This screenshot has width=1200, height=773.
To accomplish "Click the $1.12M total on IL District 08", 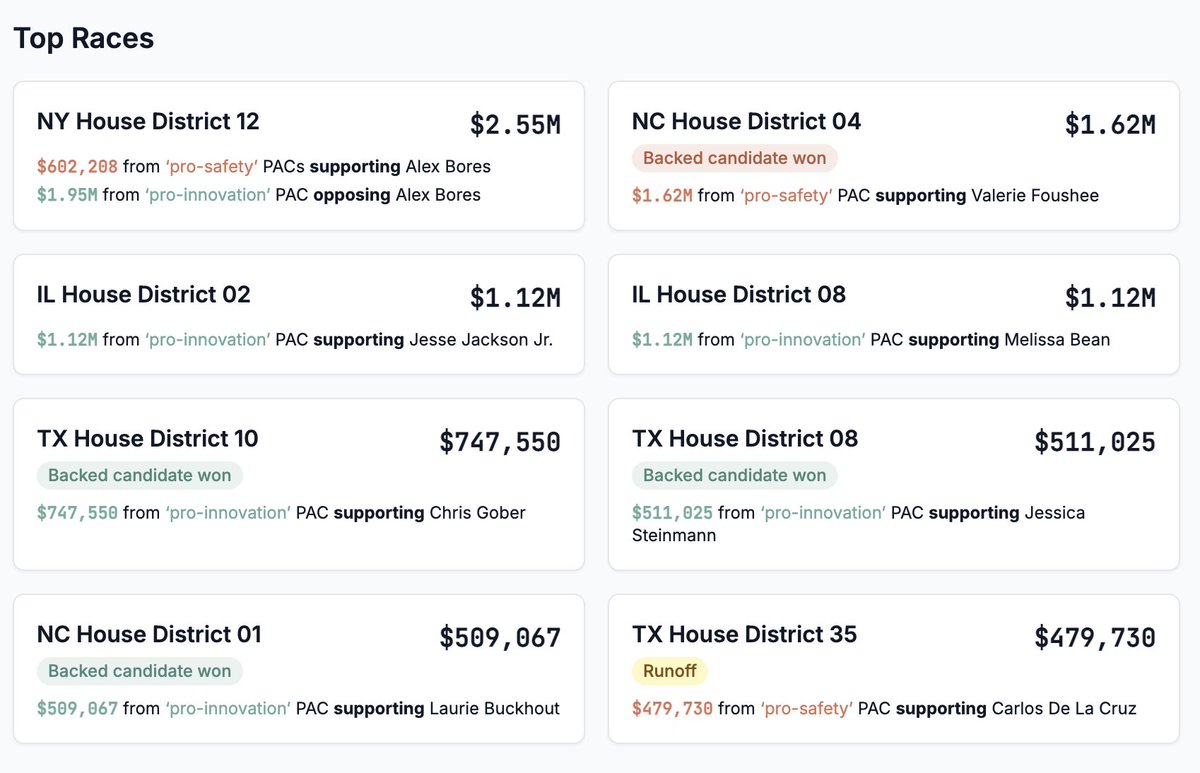I will 1110,298.
